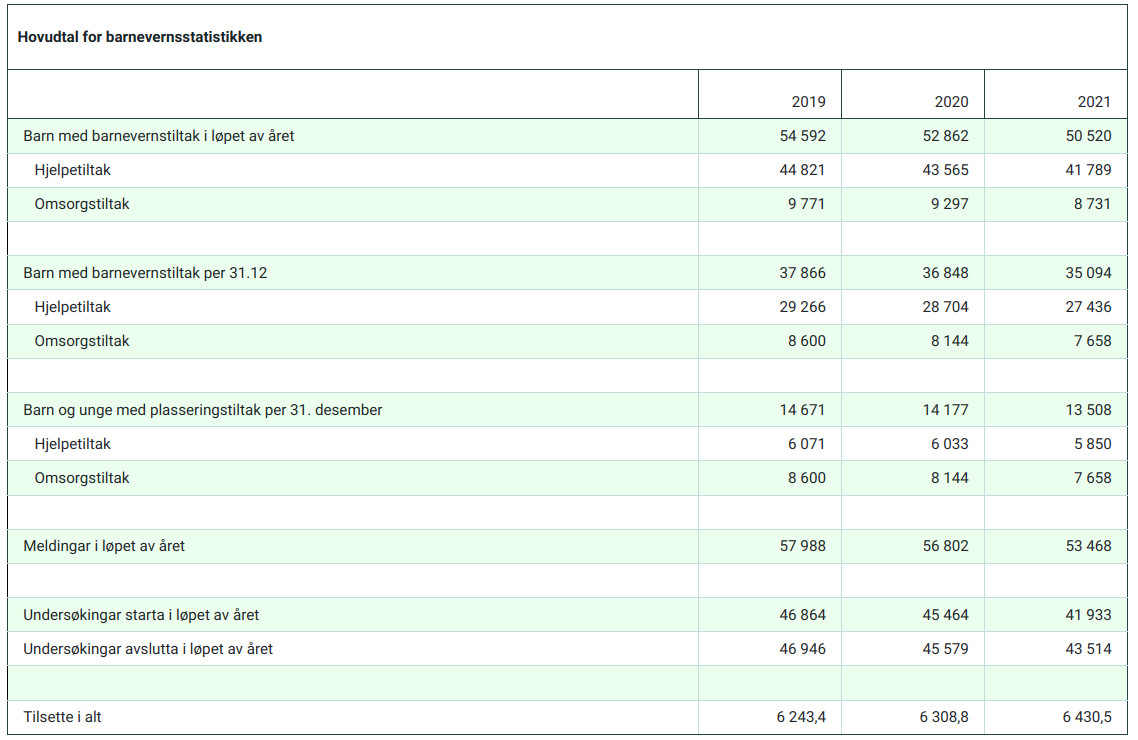This screenshot has height=740, width=1138.
Task: Click row label 'Barn med barnevernstiltak i løpet av året'
Action: coord(159,136)
